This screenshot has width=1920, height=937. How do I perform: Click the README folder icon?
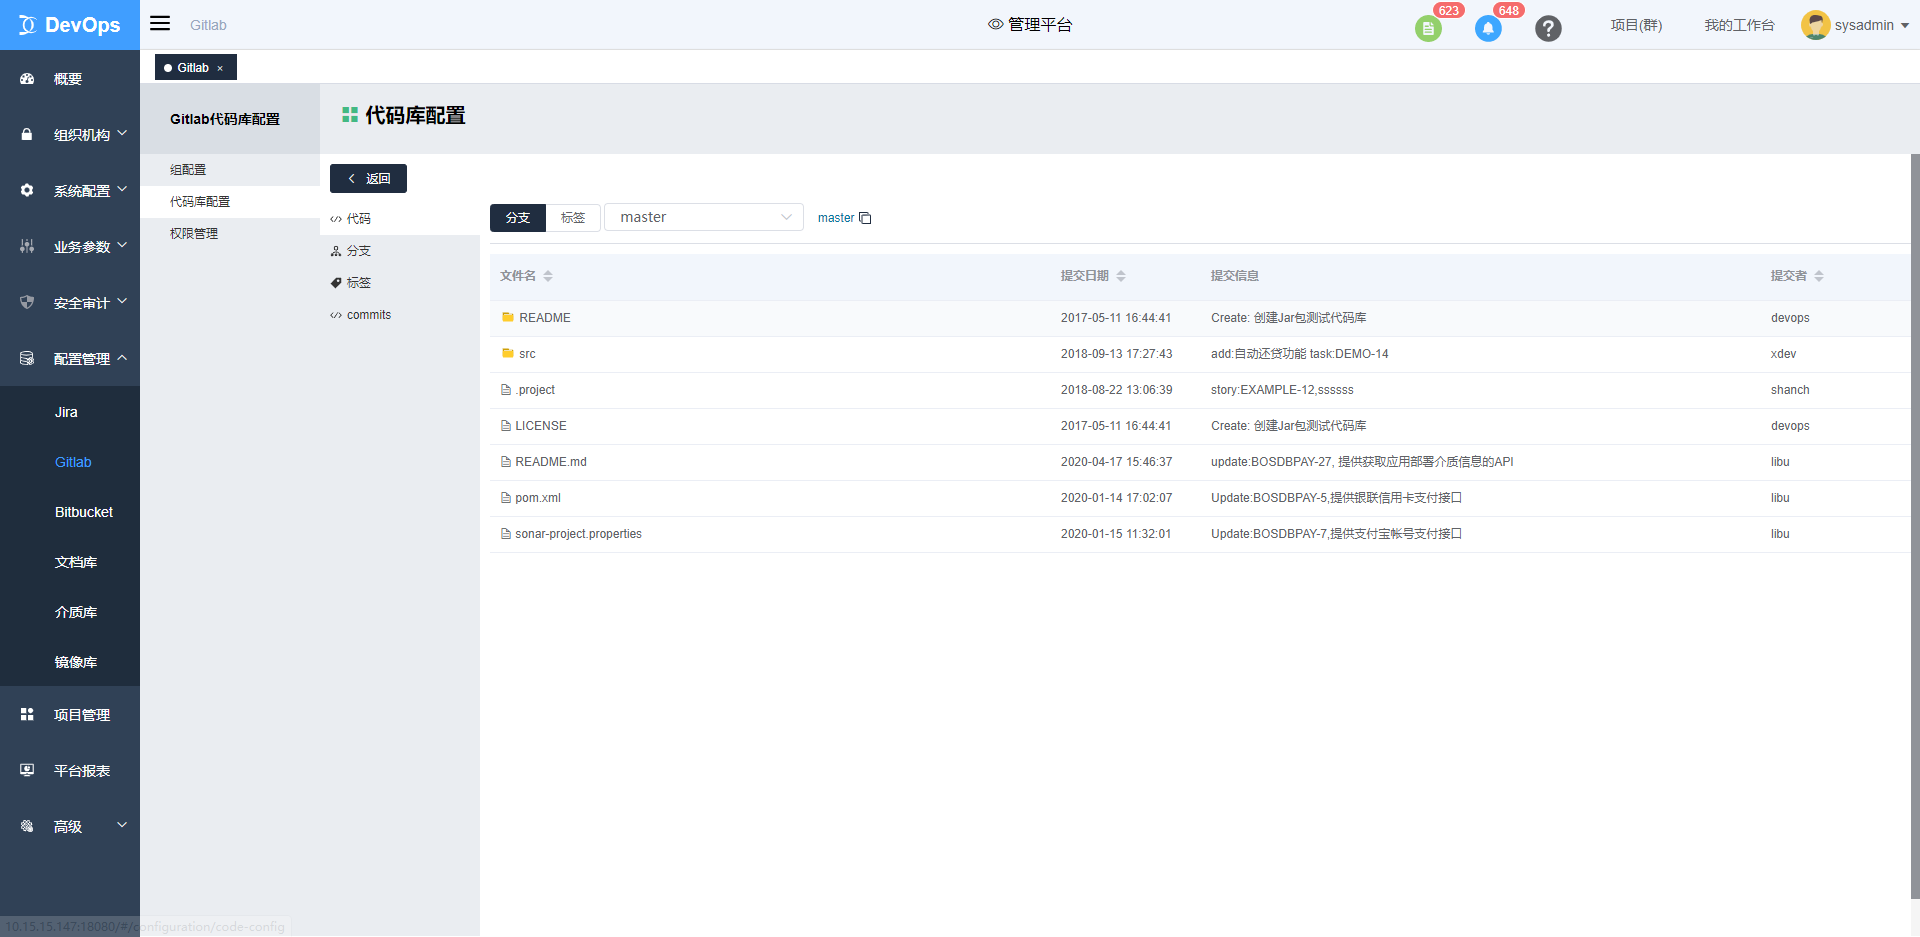[x=508, y=317]
